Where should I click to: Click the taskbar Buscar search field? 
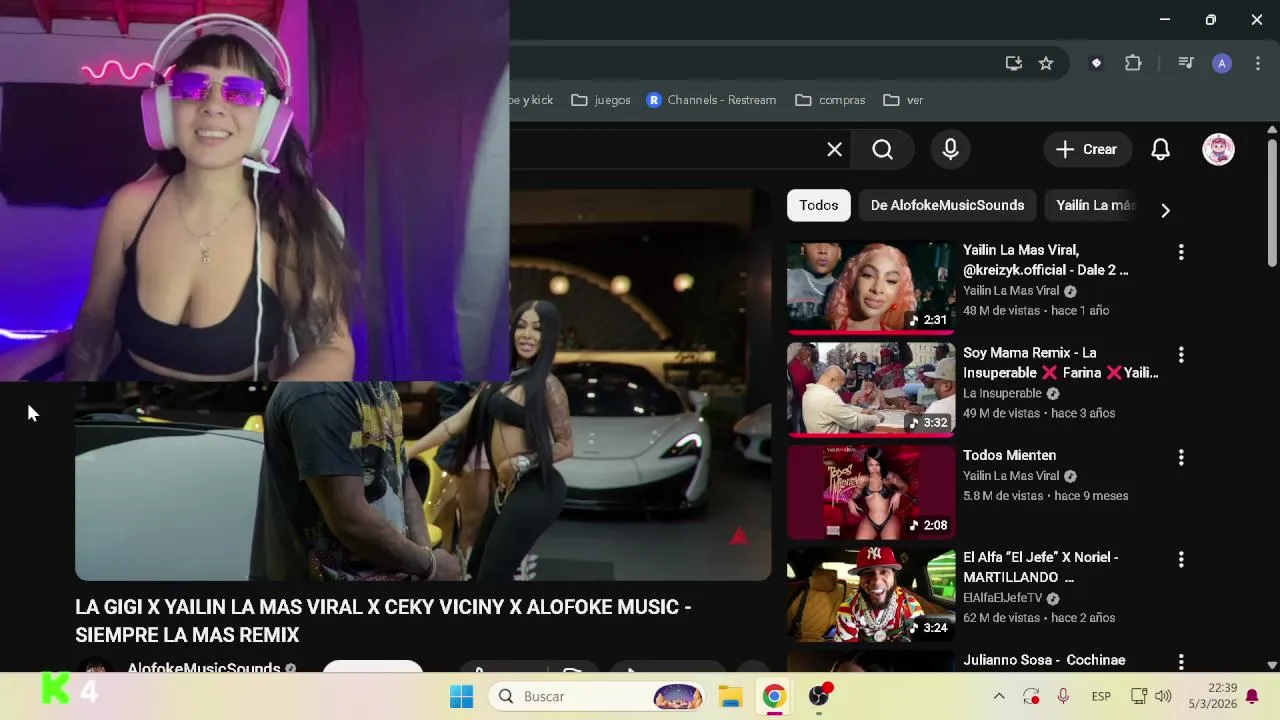(x=598, y=697)
